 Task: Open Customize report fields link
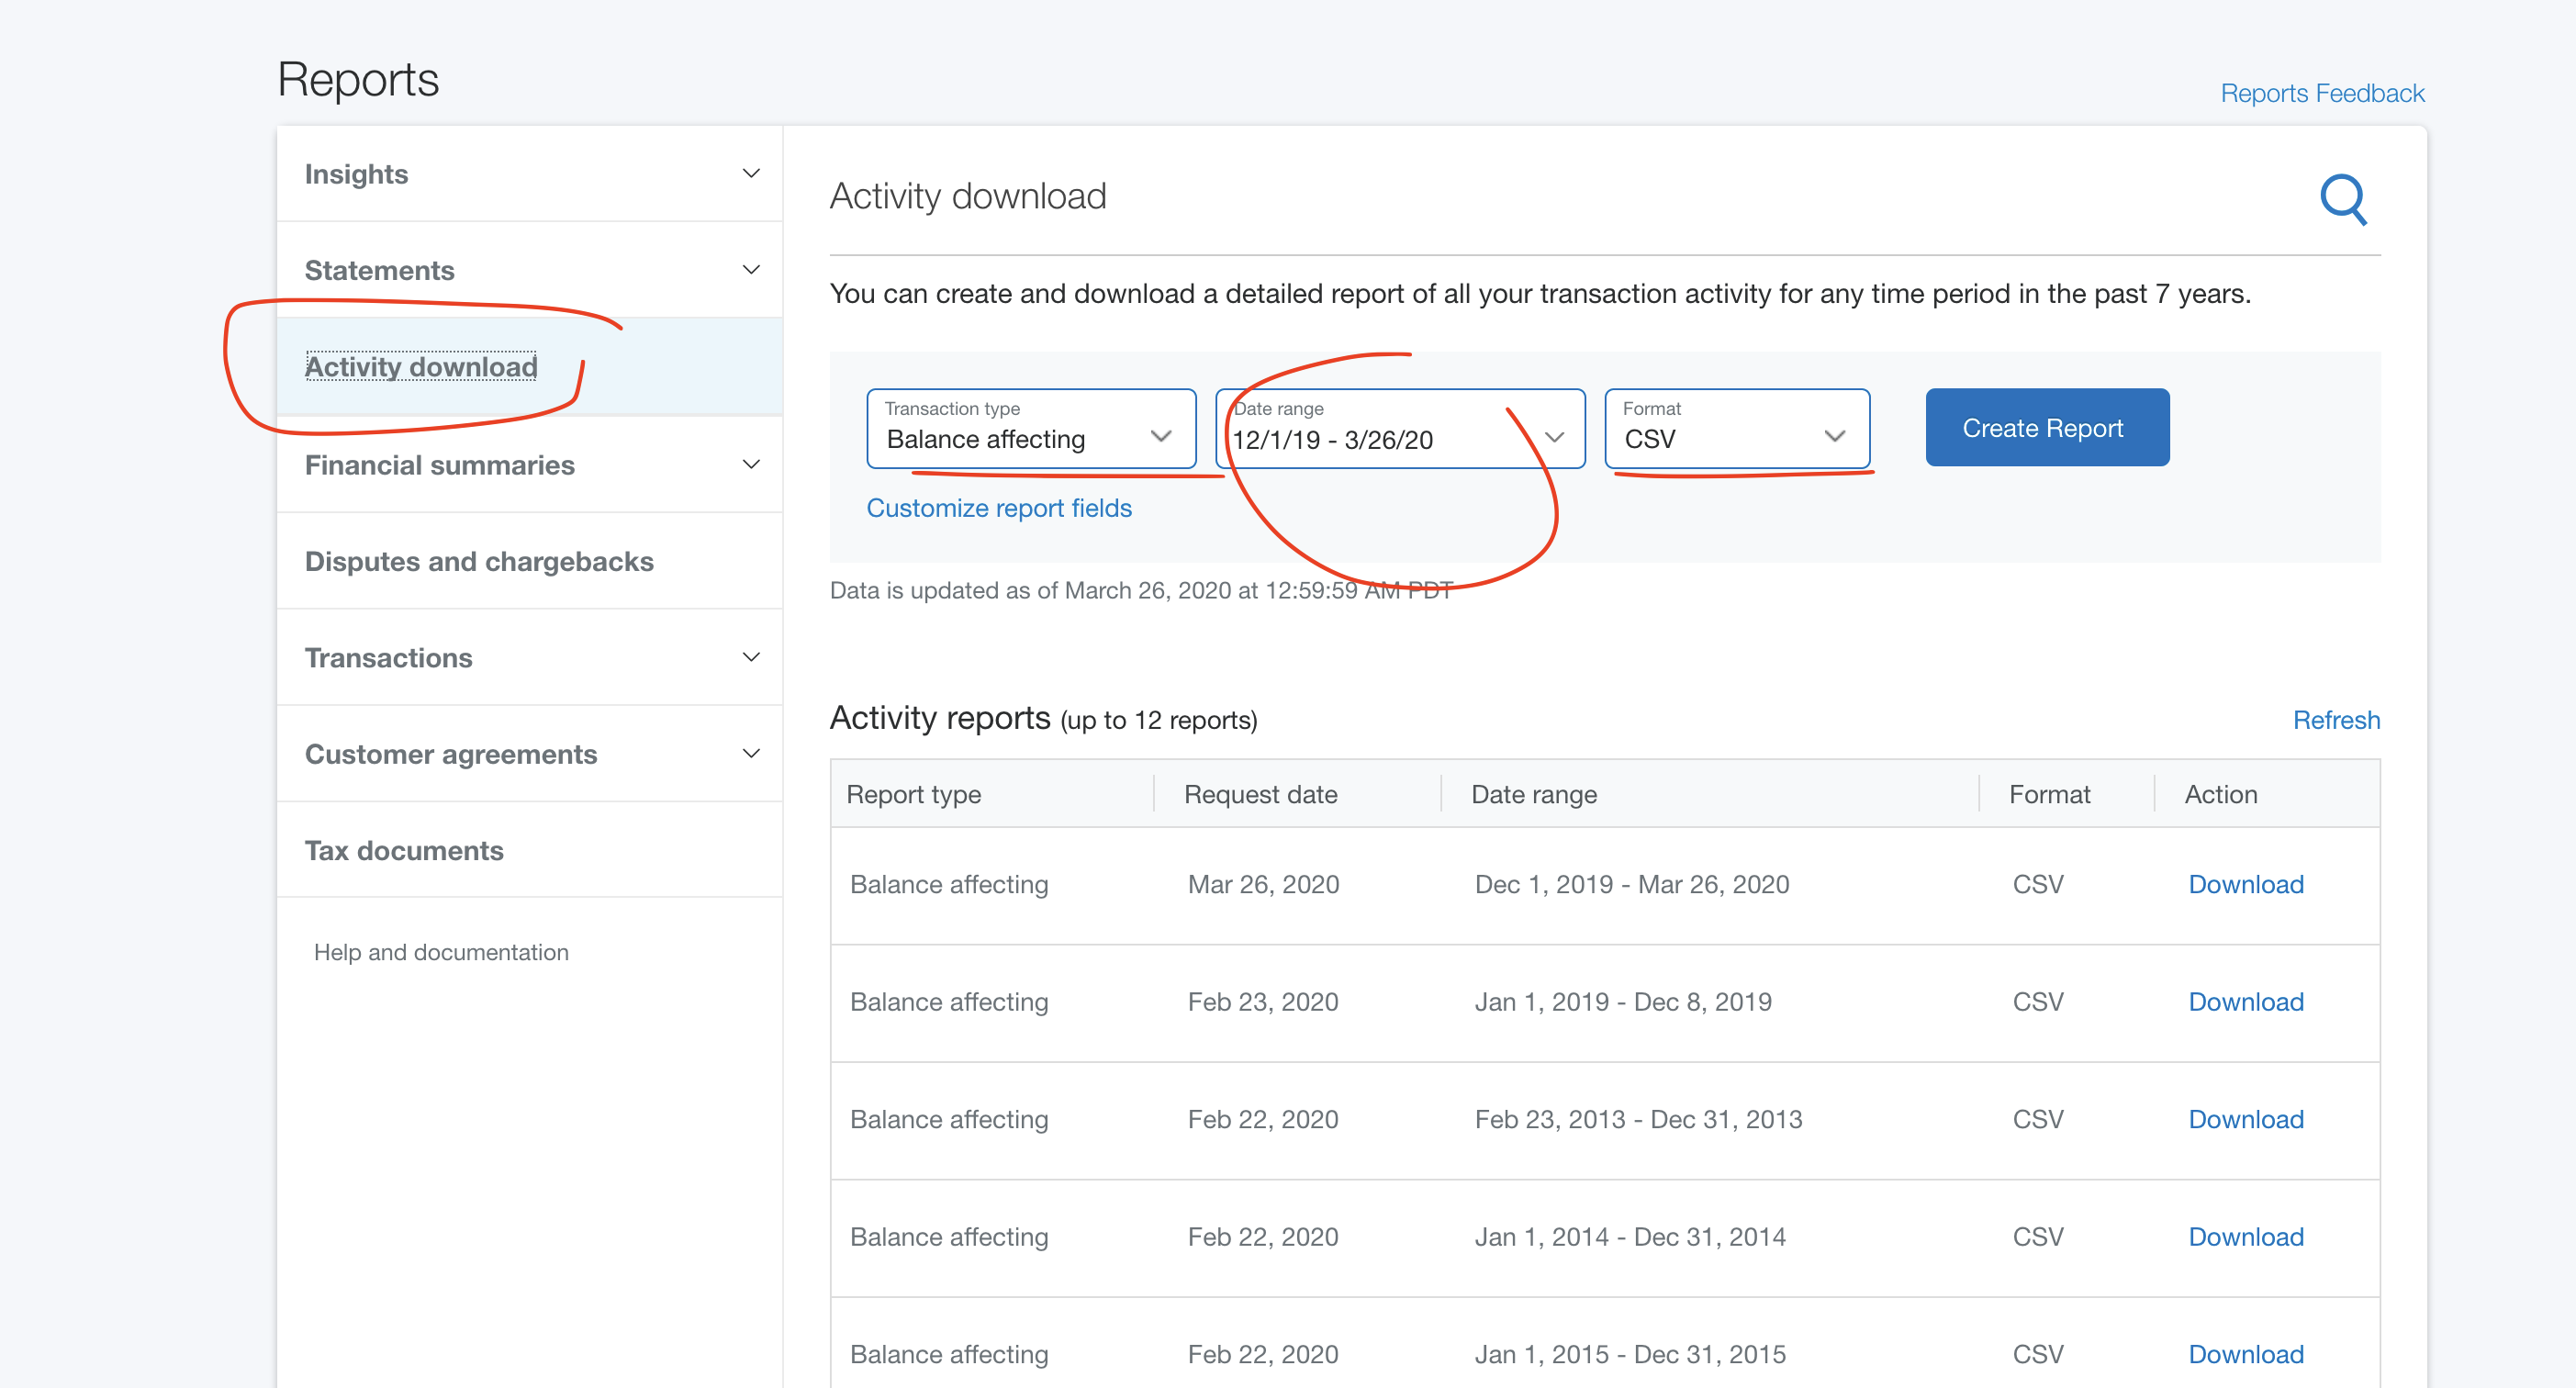click(x=998, y=508)
